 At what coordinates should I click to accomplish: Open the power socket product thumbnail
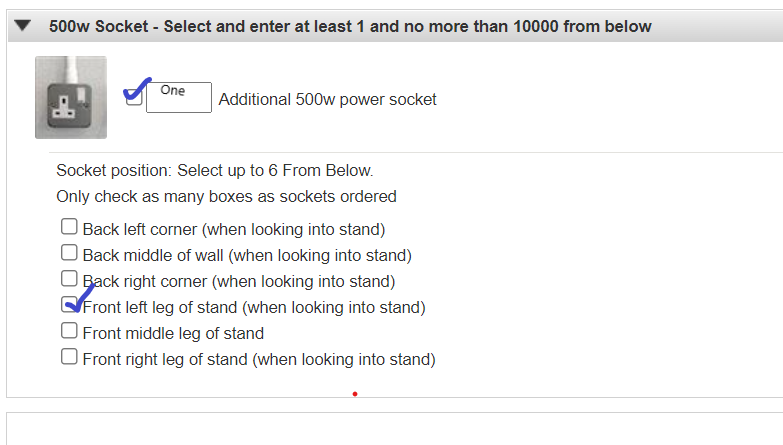[71, 97]
